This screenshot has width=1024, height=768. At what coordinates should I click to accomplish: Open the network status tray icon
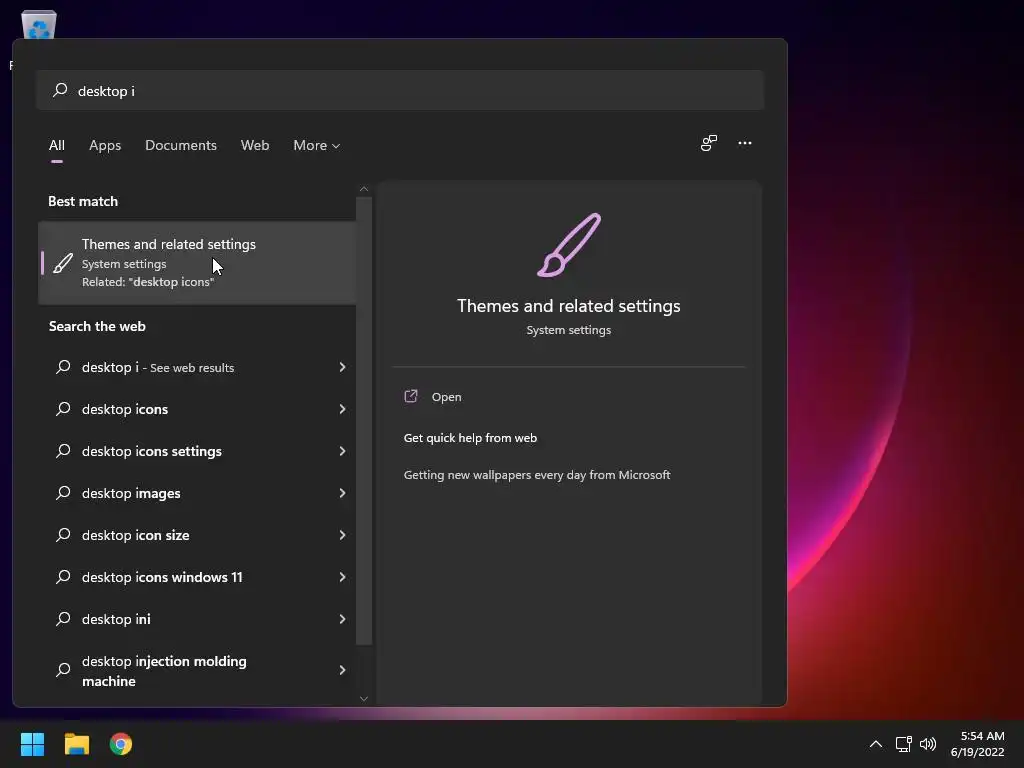click(x=903, y=744)
